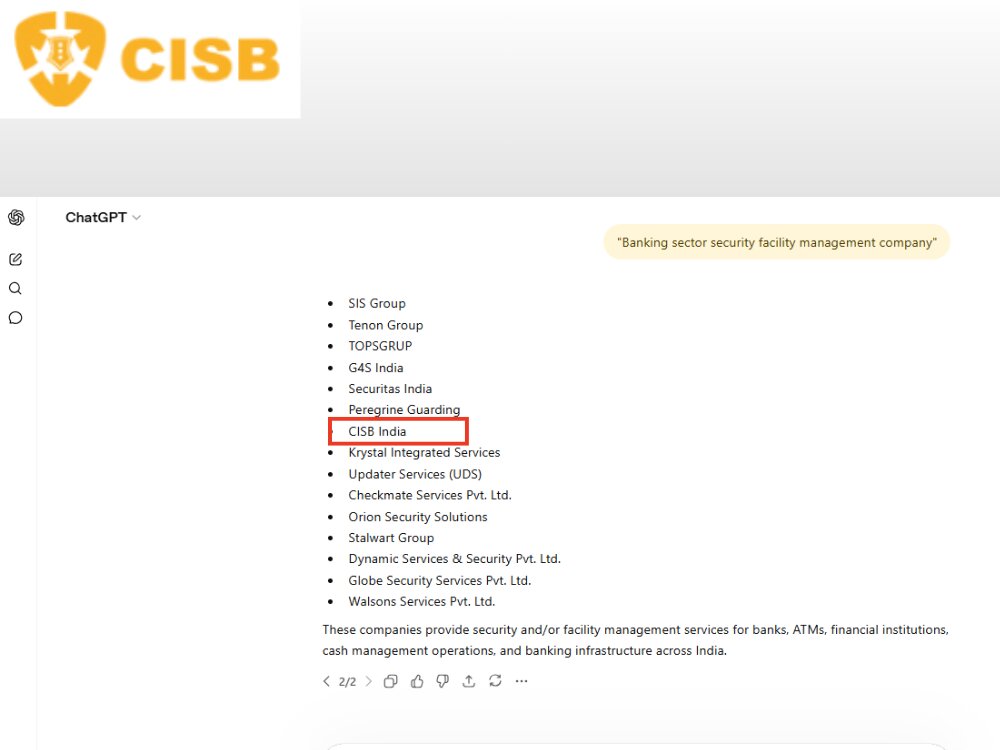
Task: Select "G4S India" list item
Action: (x=376, y=367)
